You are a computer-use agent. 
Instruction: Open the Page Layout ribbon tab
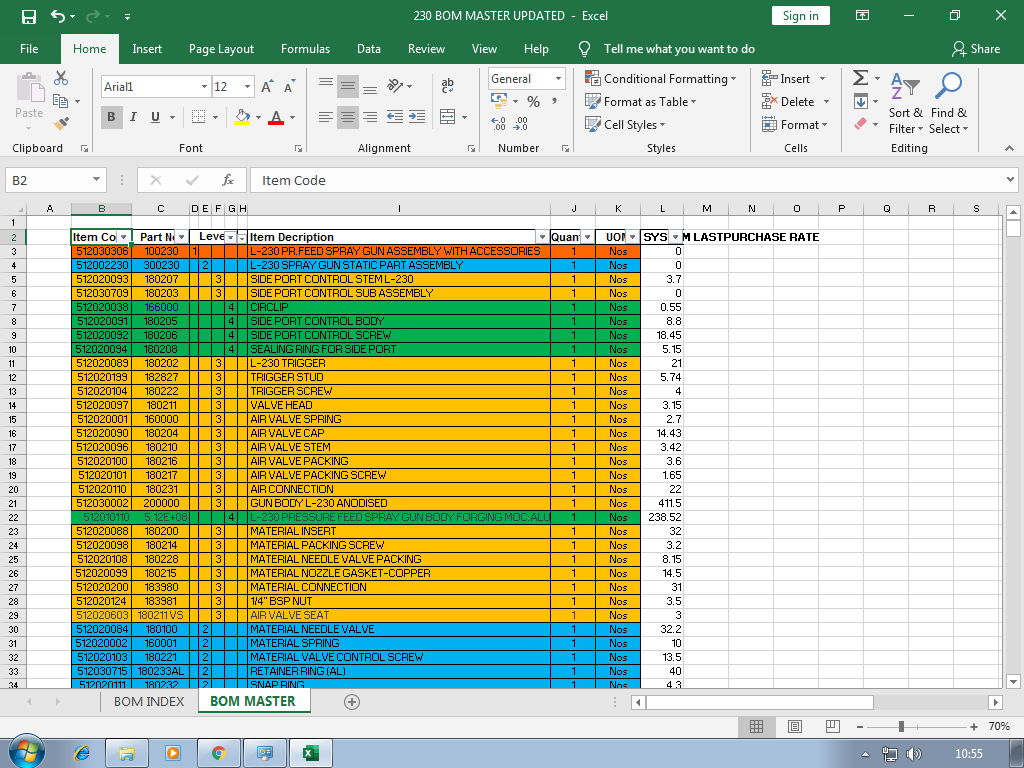coord(221,49)
